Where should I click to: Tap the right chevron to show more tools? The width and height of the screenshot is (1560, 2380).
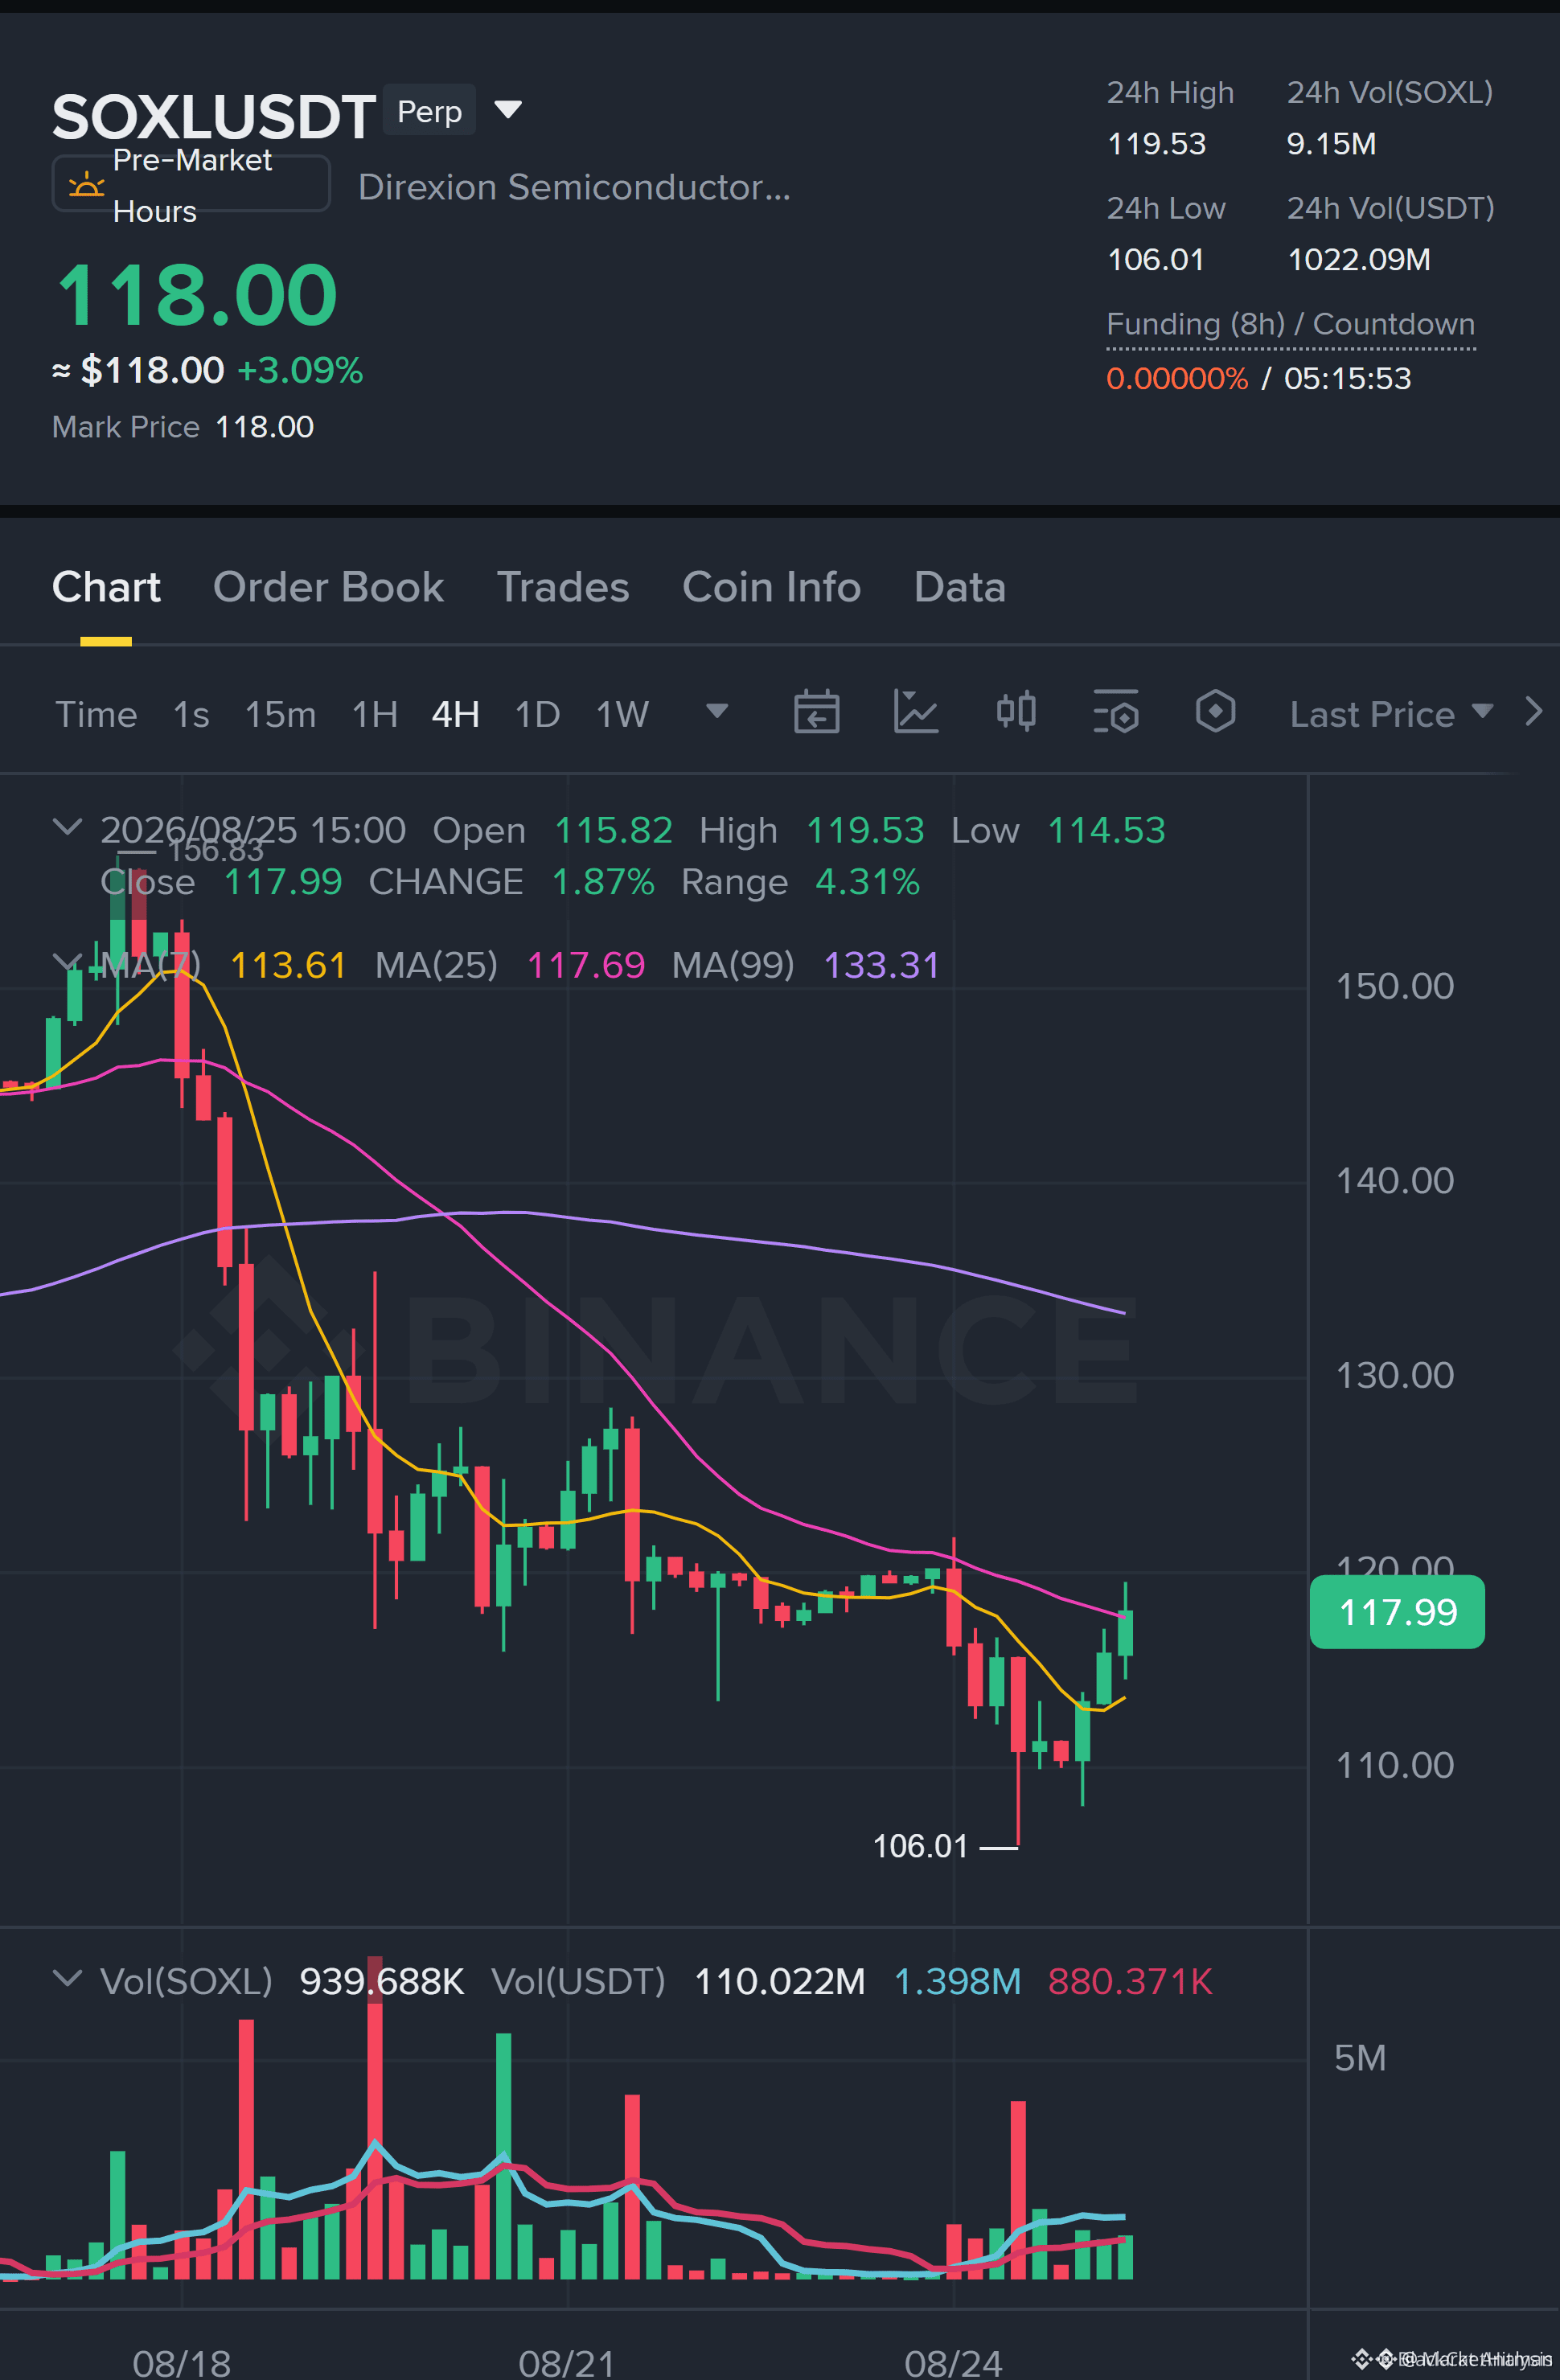(x=1533, y=712)
